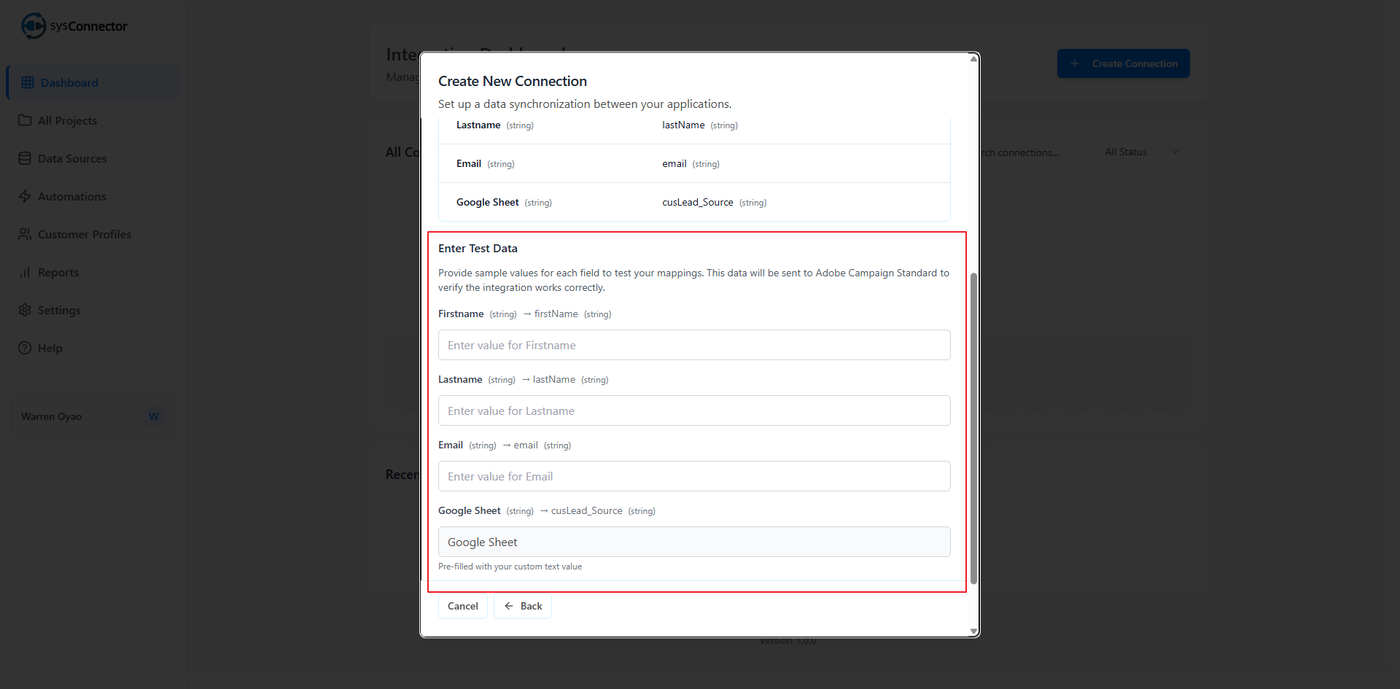Go to the Automations menu item

(71, 197)
